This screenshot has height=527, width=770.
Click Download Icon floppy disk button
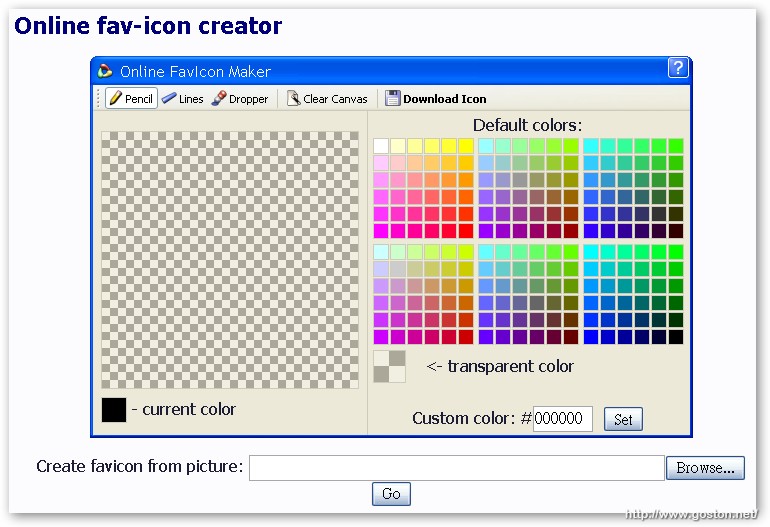tap(436, 99)
